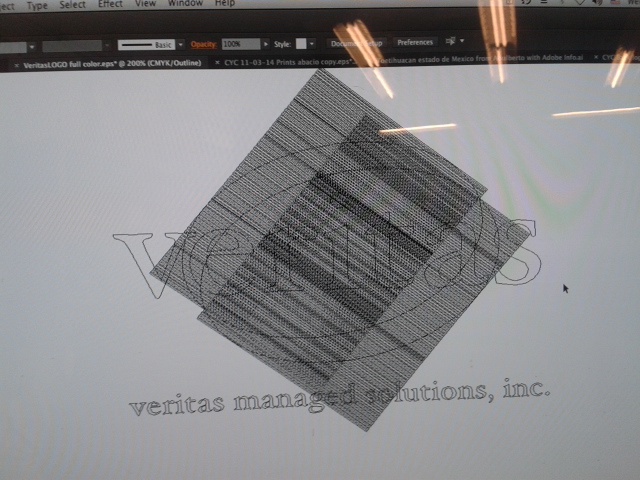Click the align to selection icon
The height and width of the screenshot is (480, 640).
pyautogui.click(x=450, y=41)
